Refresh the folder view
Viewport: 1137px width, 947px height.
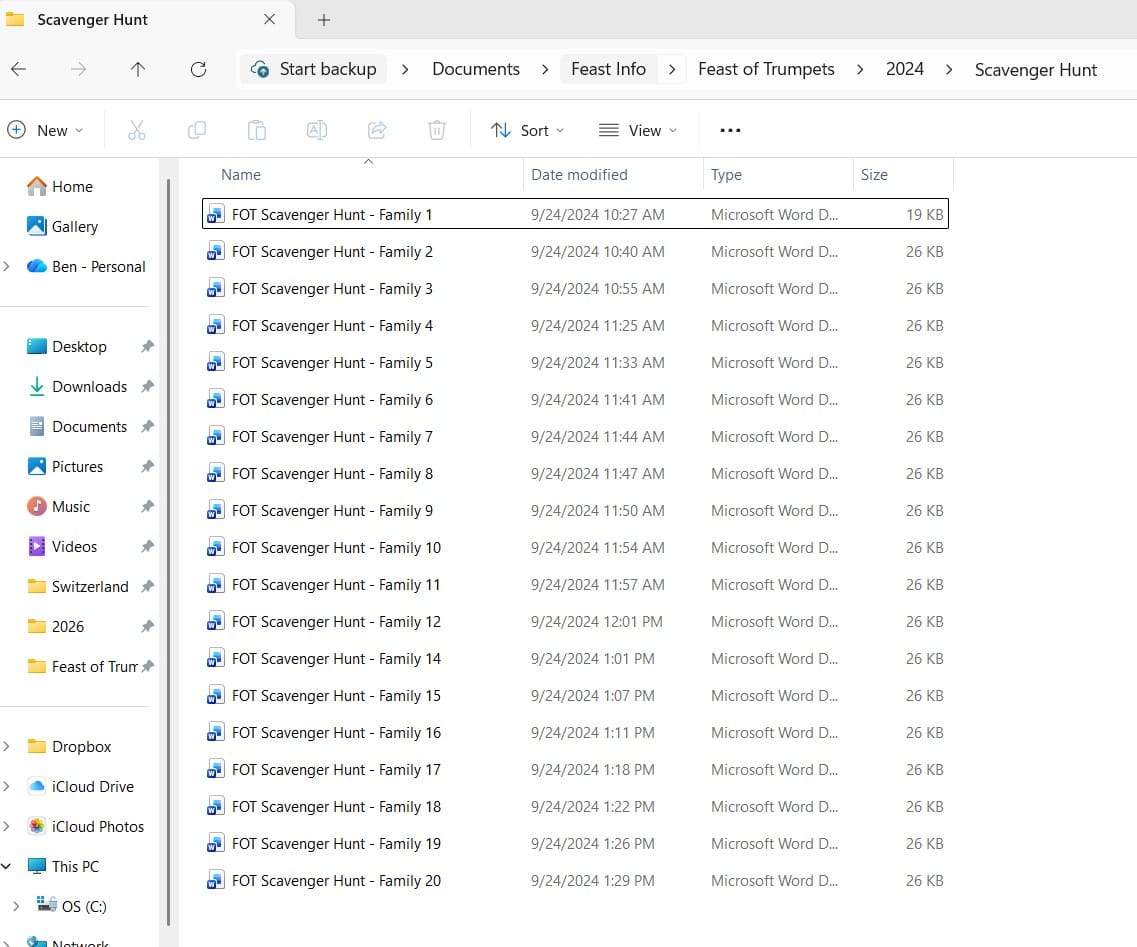[199, 69]
